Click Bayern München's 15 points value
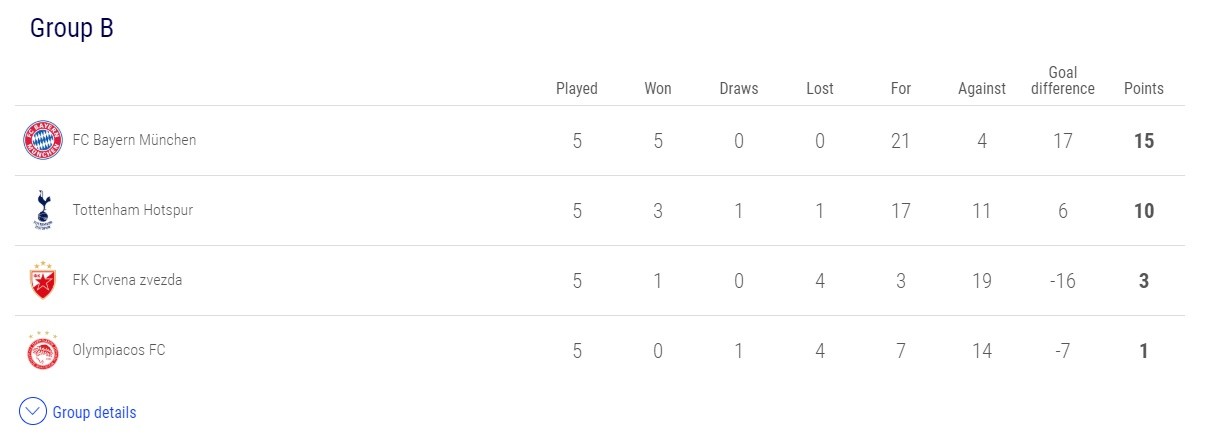Viewport: 1206px width, 448px height. pos(1144,141)
